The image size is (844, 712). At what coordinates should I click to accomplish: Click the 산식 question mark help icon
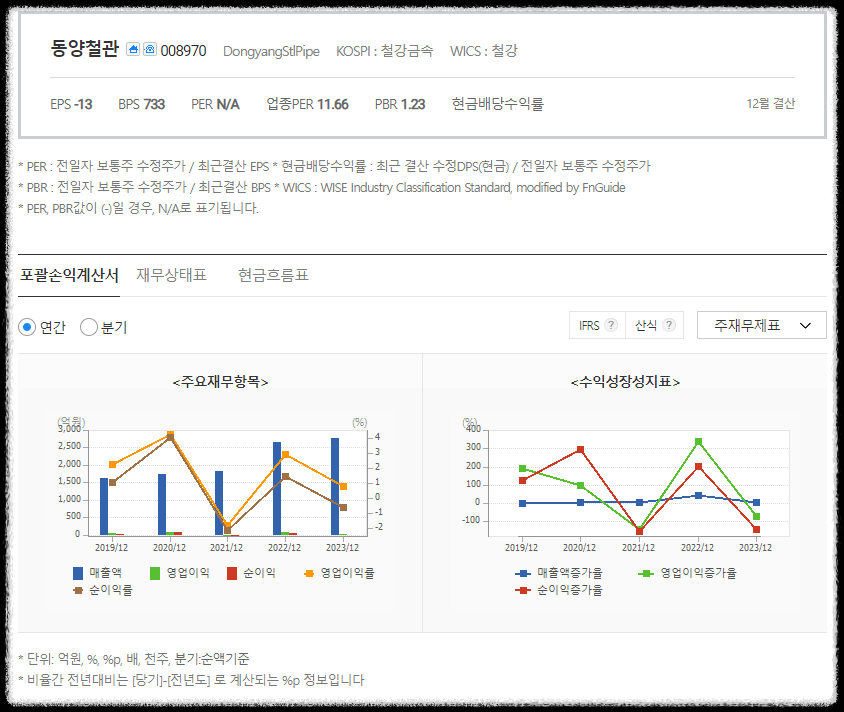point(669,325)
